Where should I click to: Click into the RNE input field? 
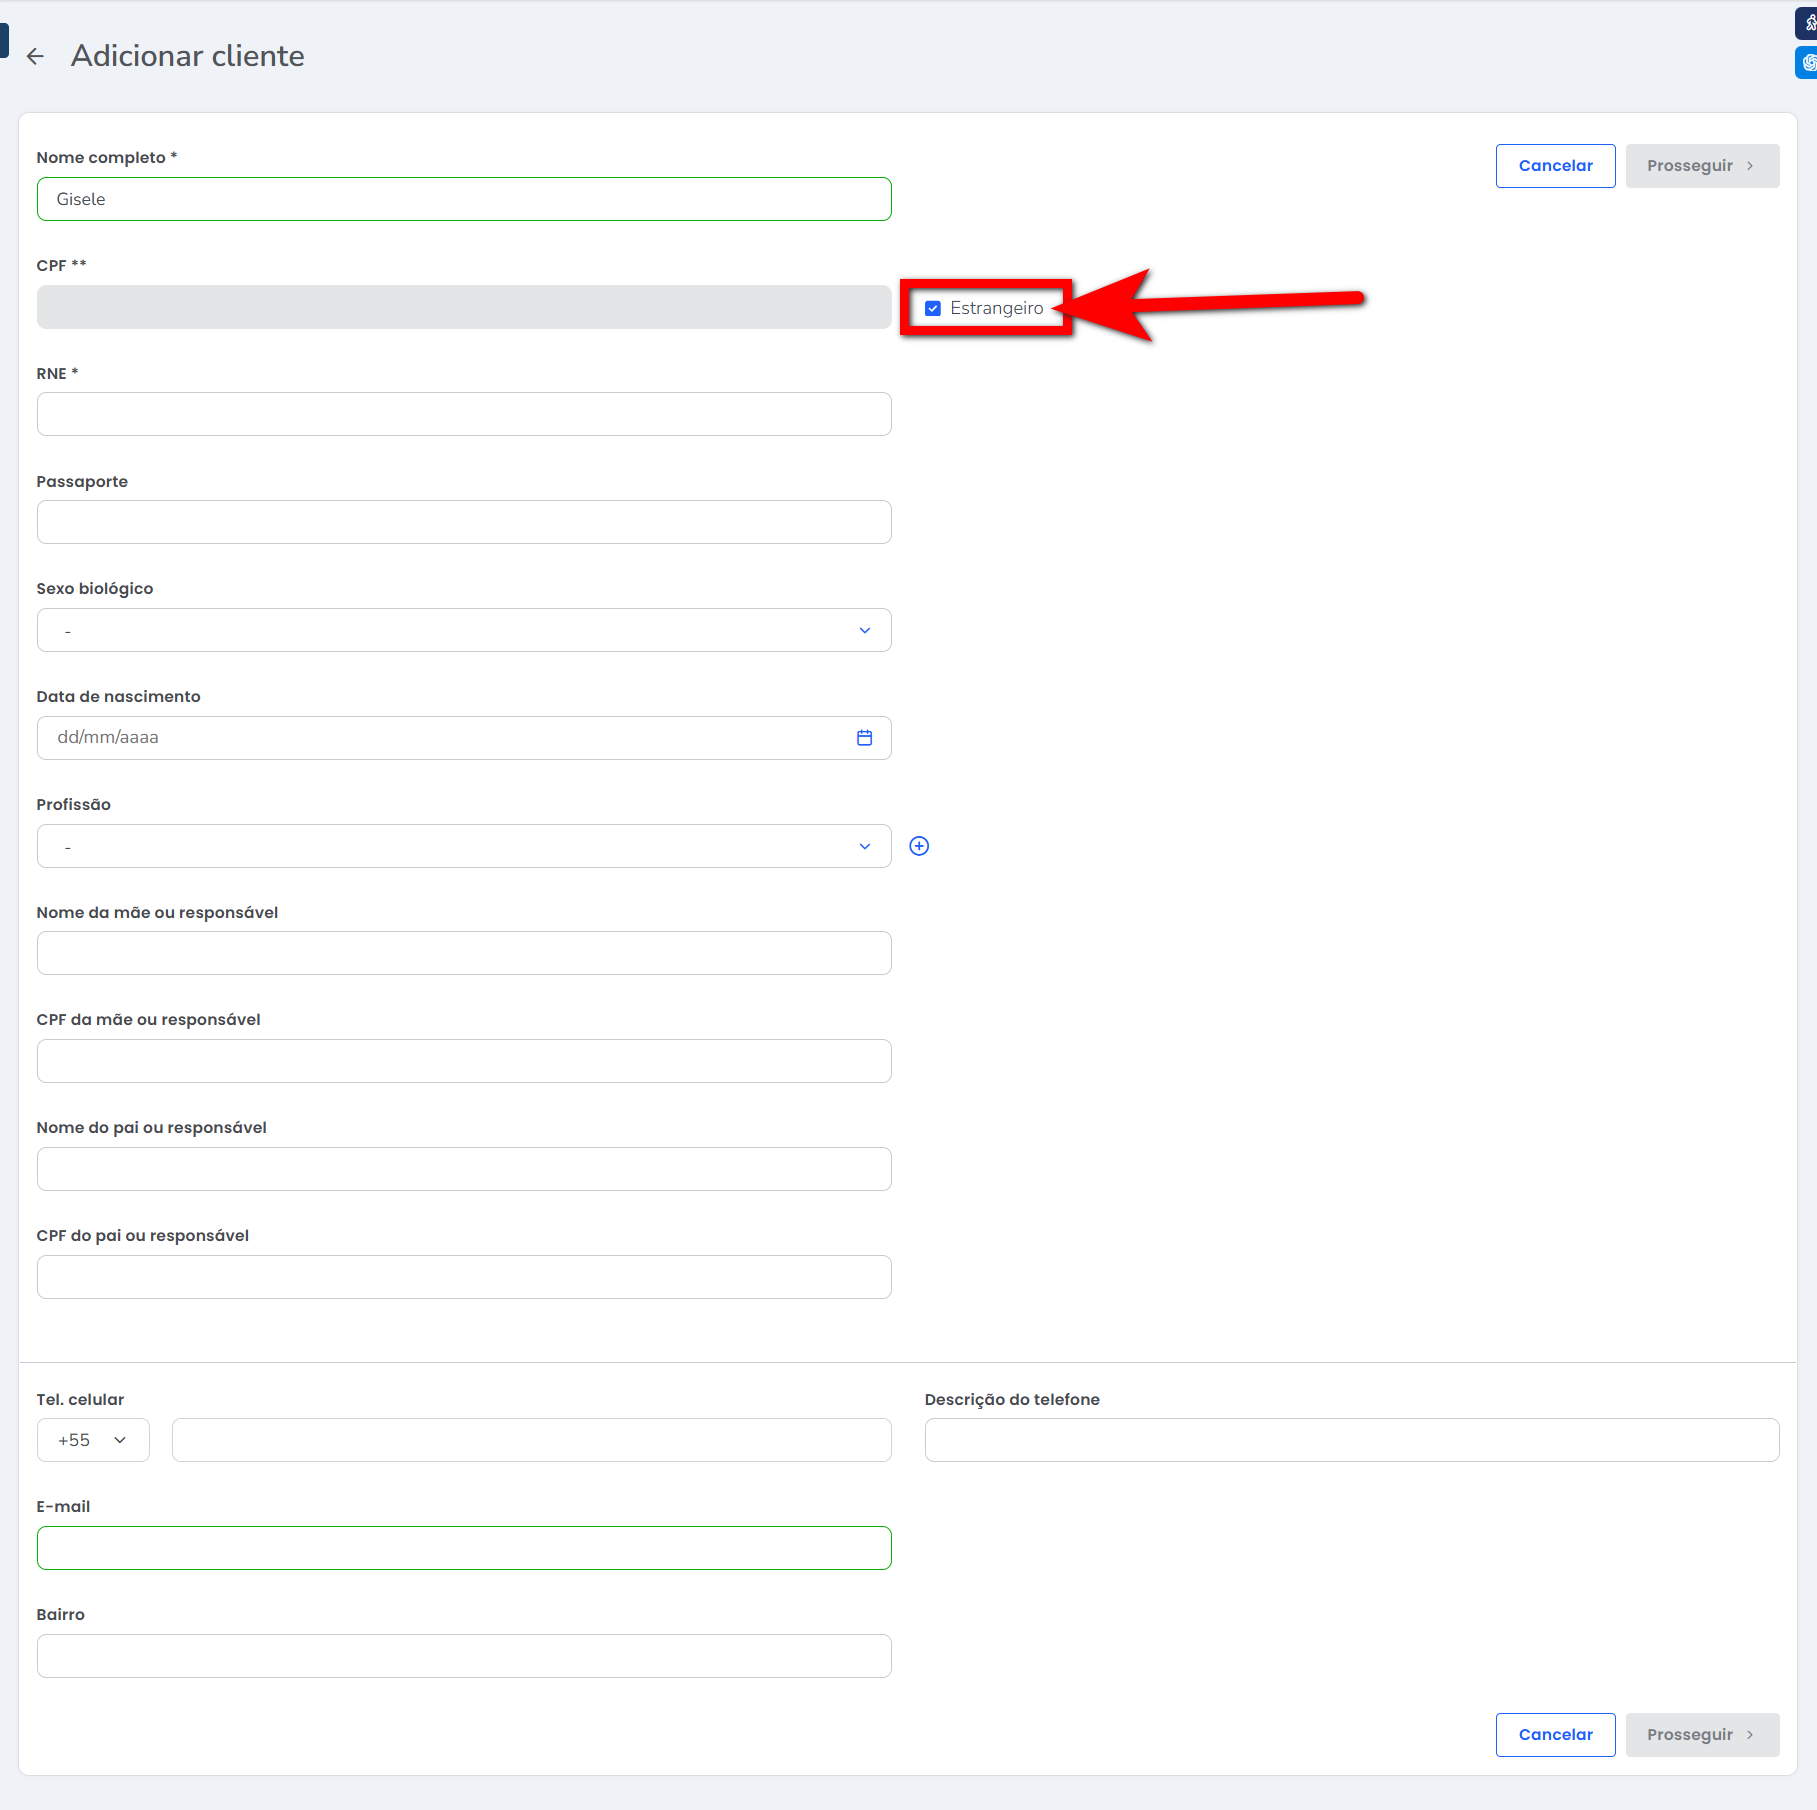[x=464, y=414]
